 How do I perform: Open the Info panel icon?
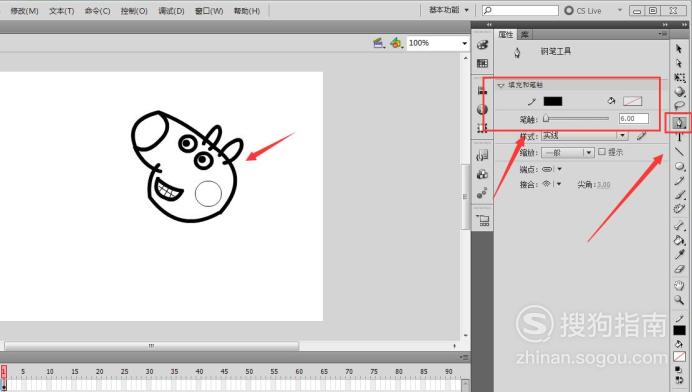[482, 109]
